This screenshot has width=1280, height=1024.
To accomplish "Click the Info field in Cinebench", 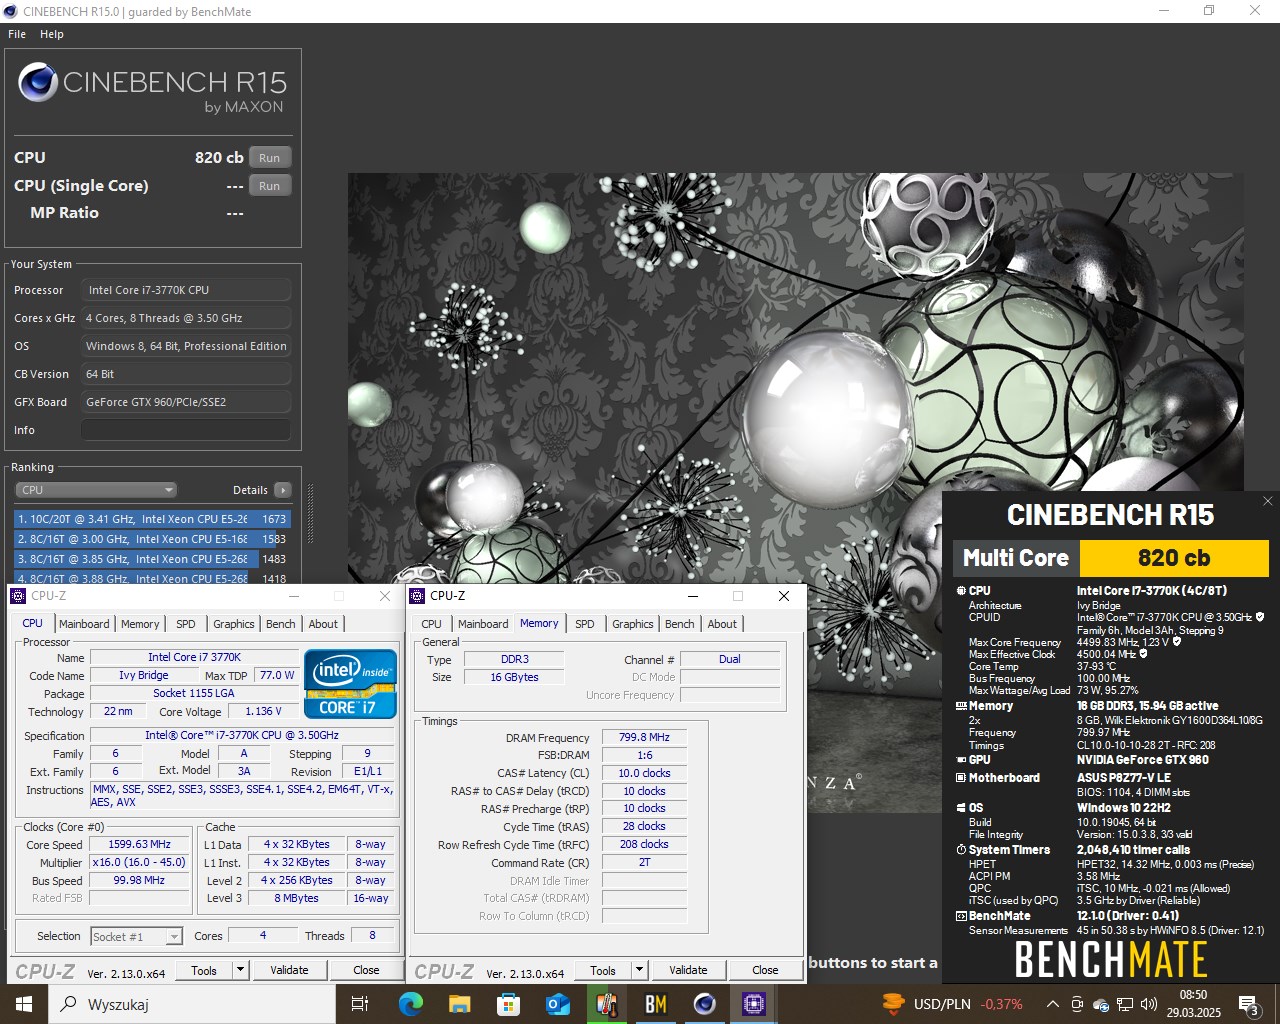I will point(186,430).
